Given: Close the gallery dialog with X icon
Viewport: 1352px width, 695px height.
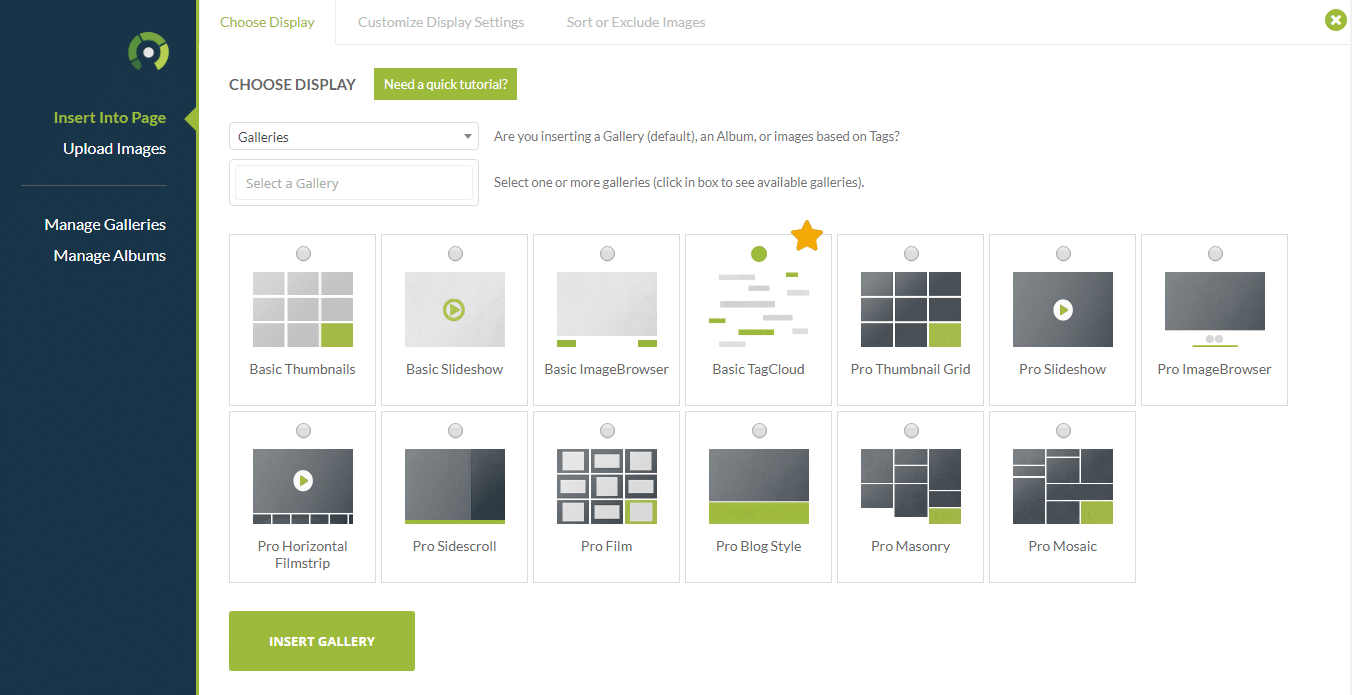Looking at the screenshot, I should (1335, 20).
